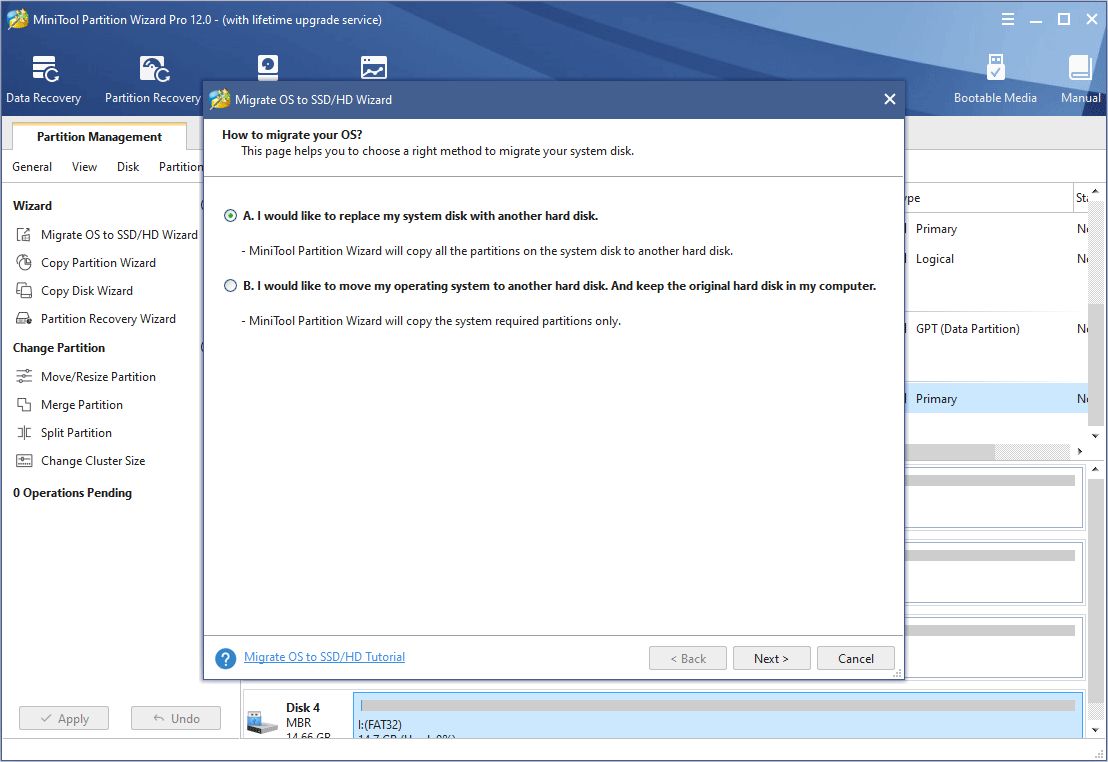Click the Merge Partition icon
This screenshot has width=1108, height=762.
click(x=24, y=404)
